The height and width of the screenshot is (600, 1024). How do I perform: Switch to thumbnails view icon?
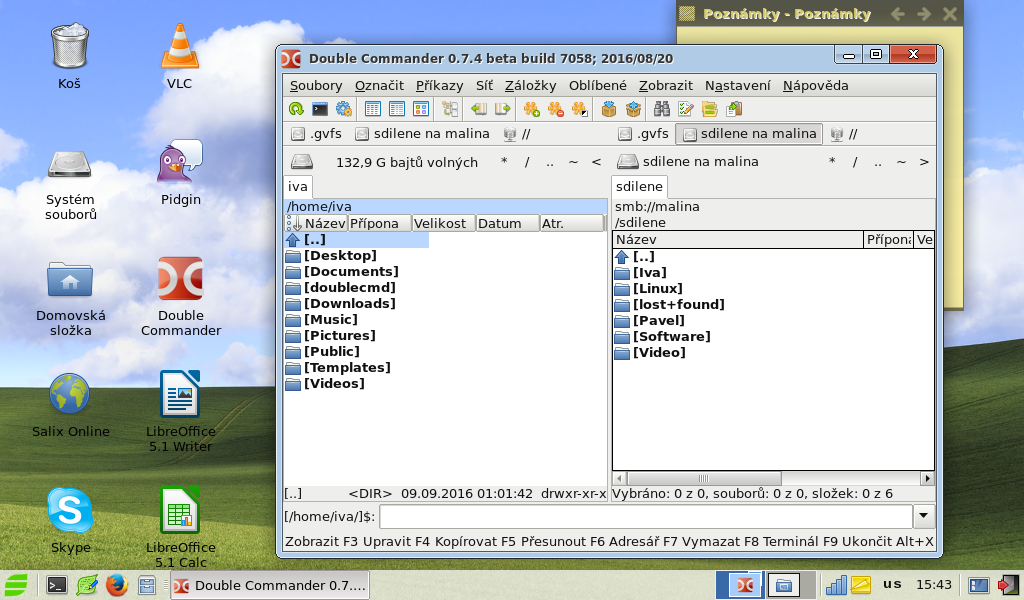pyautogui.click(x=421, y=109)
